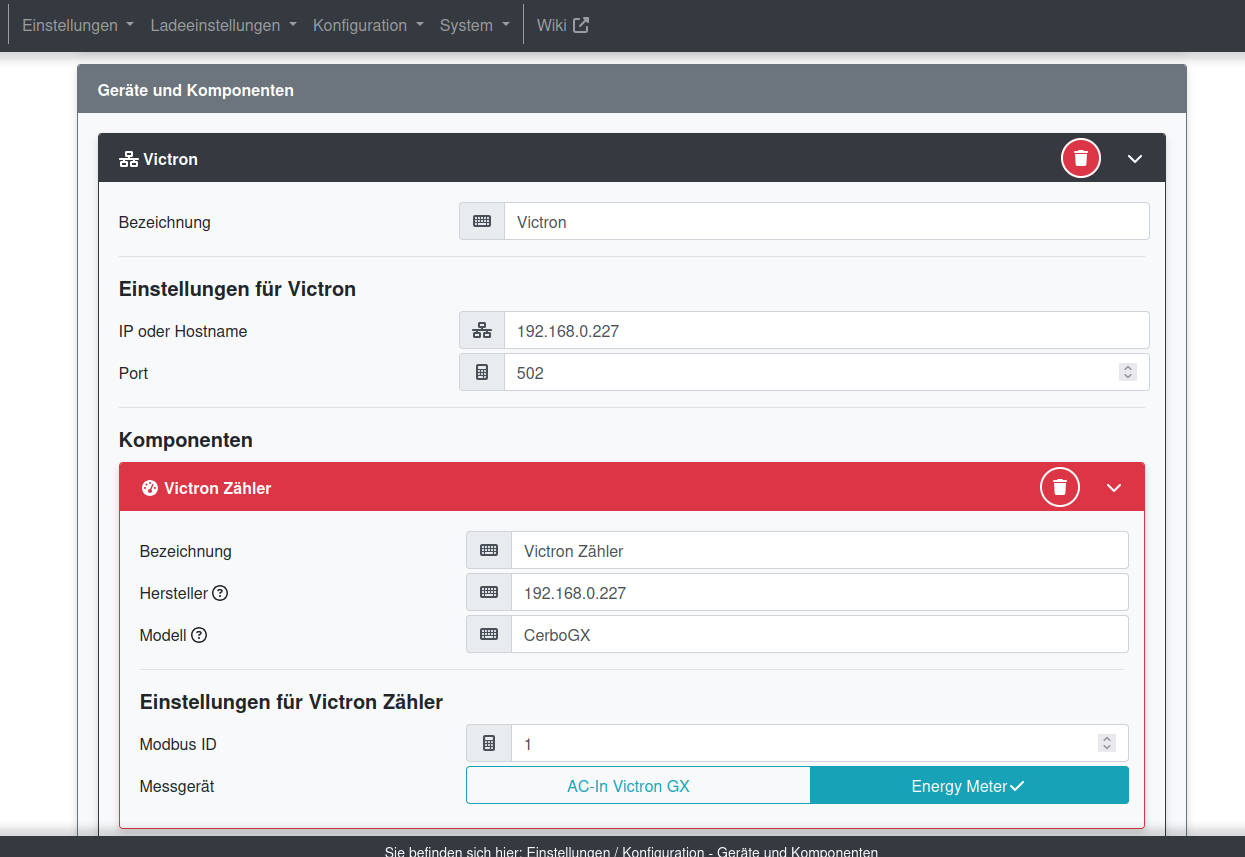Viewport: 1245px width, 857px height.
Task: Click keyboard icon beside Modell field
Action: point(489,634)
